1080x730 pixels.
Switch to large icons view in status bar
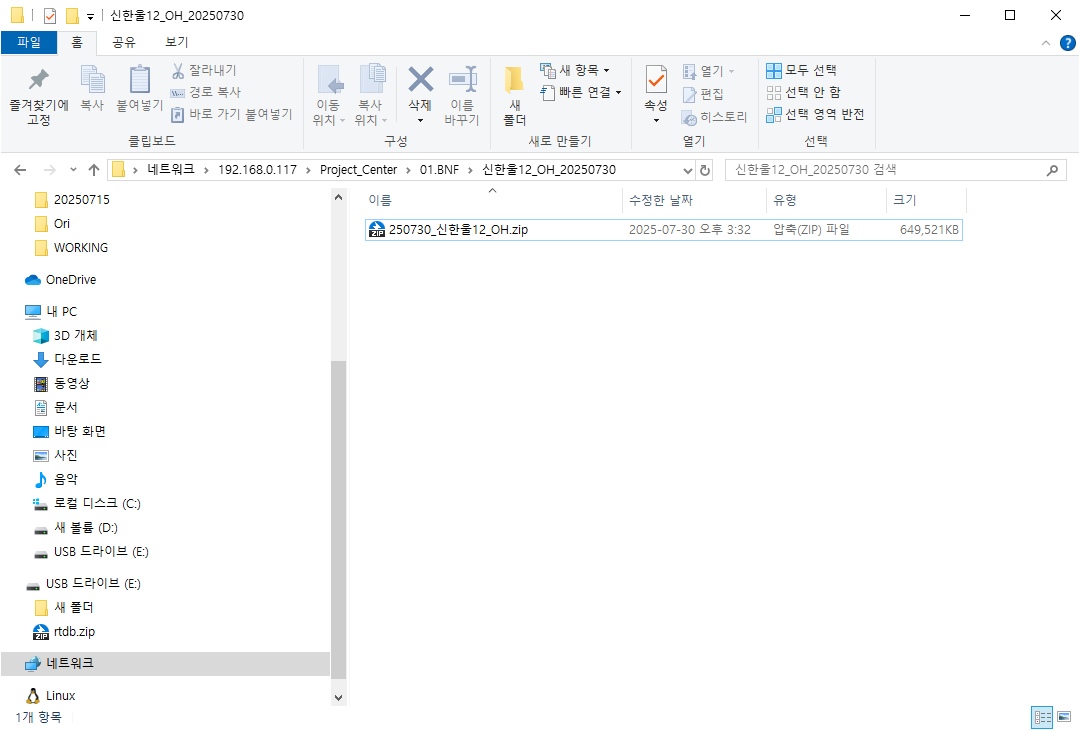(x=1063, y=717)
